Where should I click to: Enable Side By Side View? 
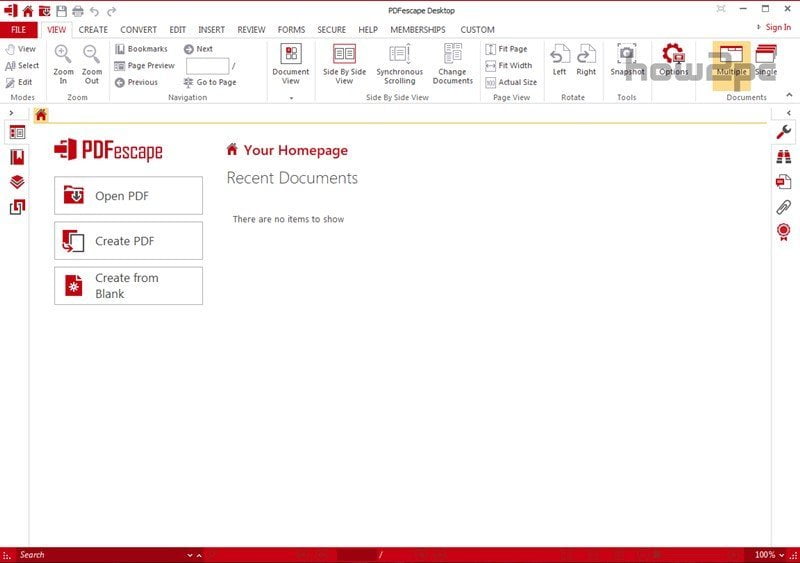pyautogui.click(x=344, y=64)
